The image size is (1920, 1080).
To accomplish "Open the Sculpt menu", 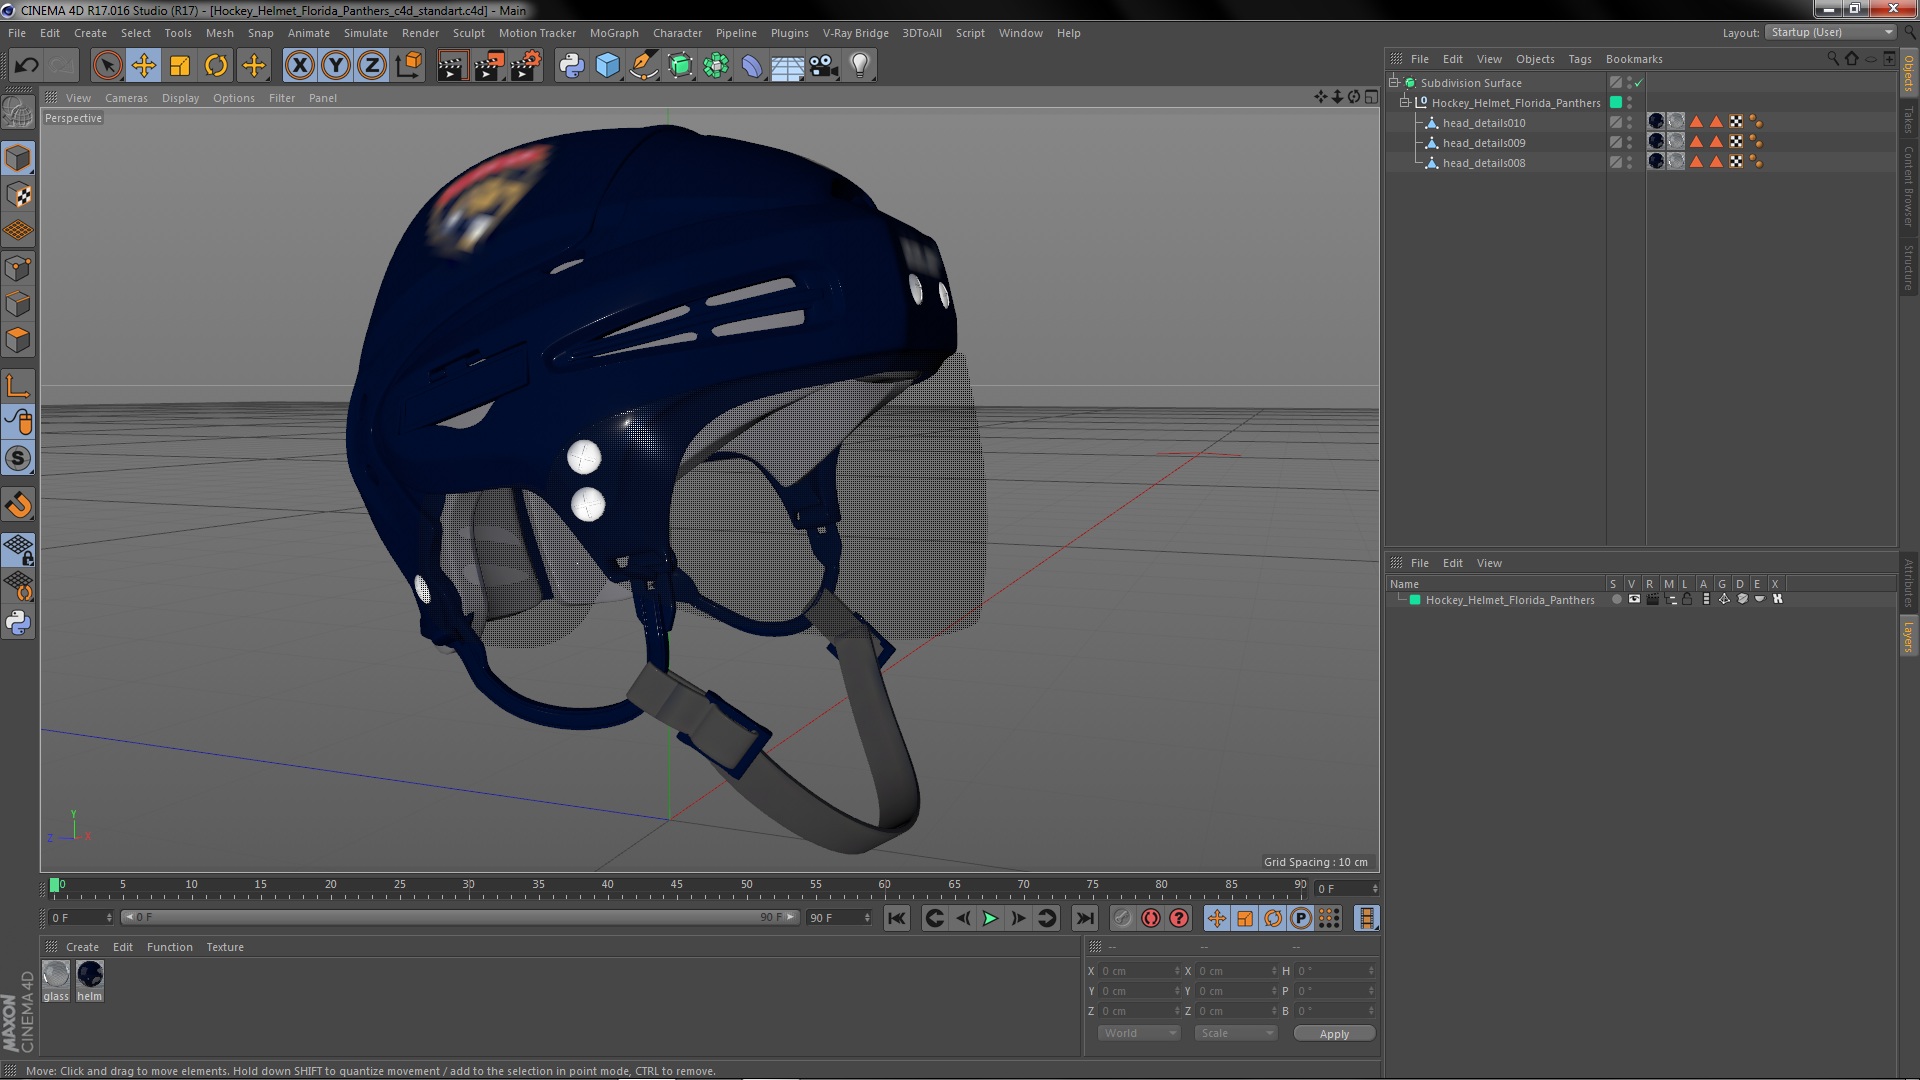I will (468, 33).
